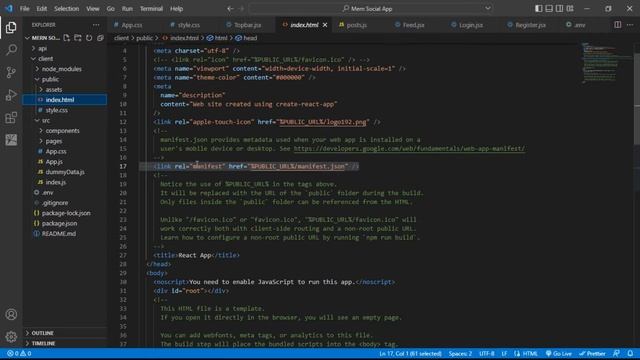
Task: Click Prettier status bar item
Action: 592,353
